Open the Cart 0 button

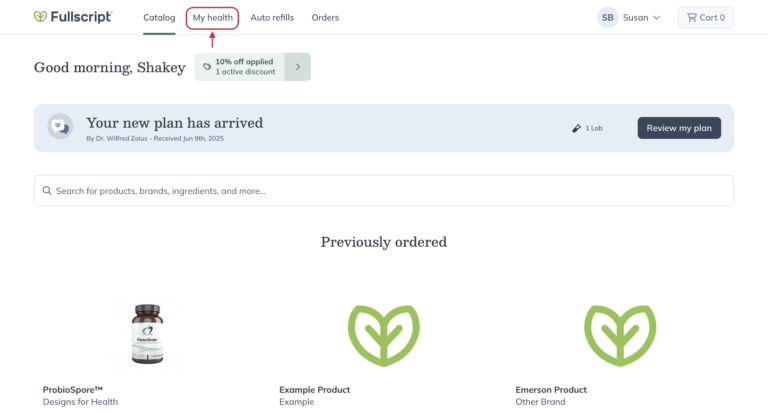[x=705, y=17]
